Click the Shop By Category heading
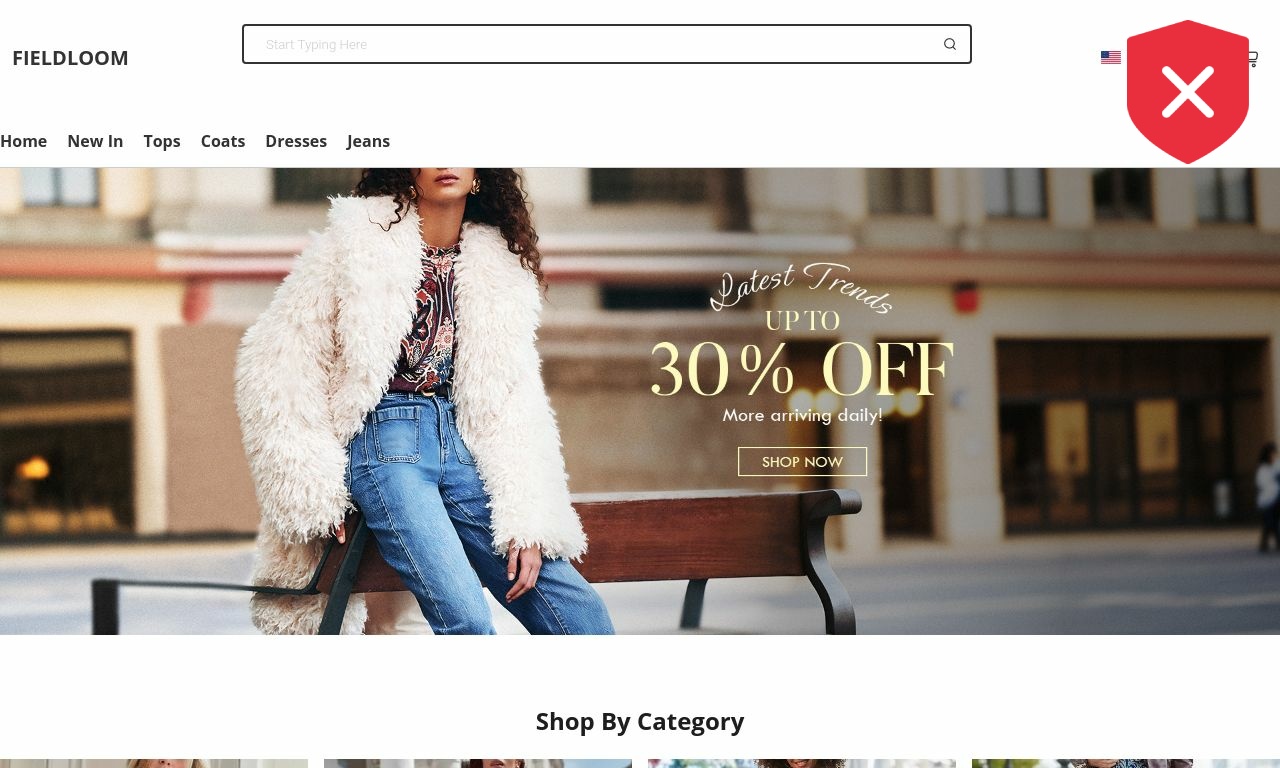1280x768 pixels. pos(640,721)
